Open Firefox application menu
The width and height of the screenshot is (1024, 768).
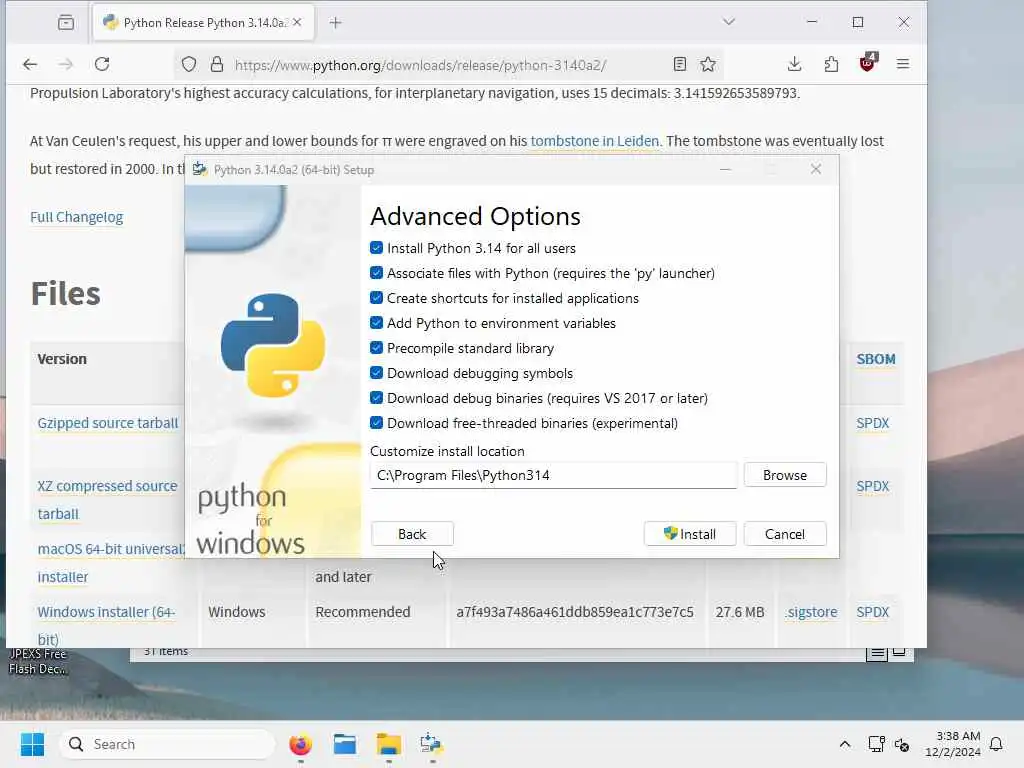pyautogui.click(x=903, y=63)
